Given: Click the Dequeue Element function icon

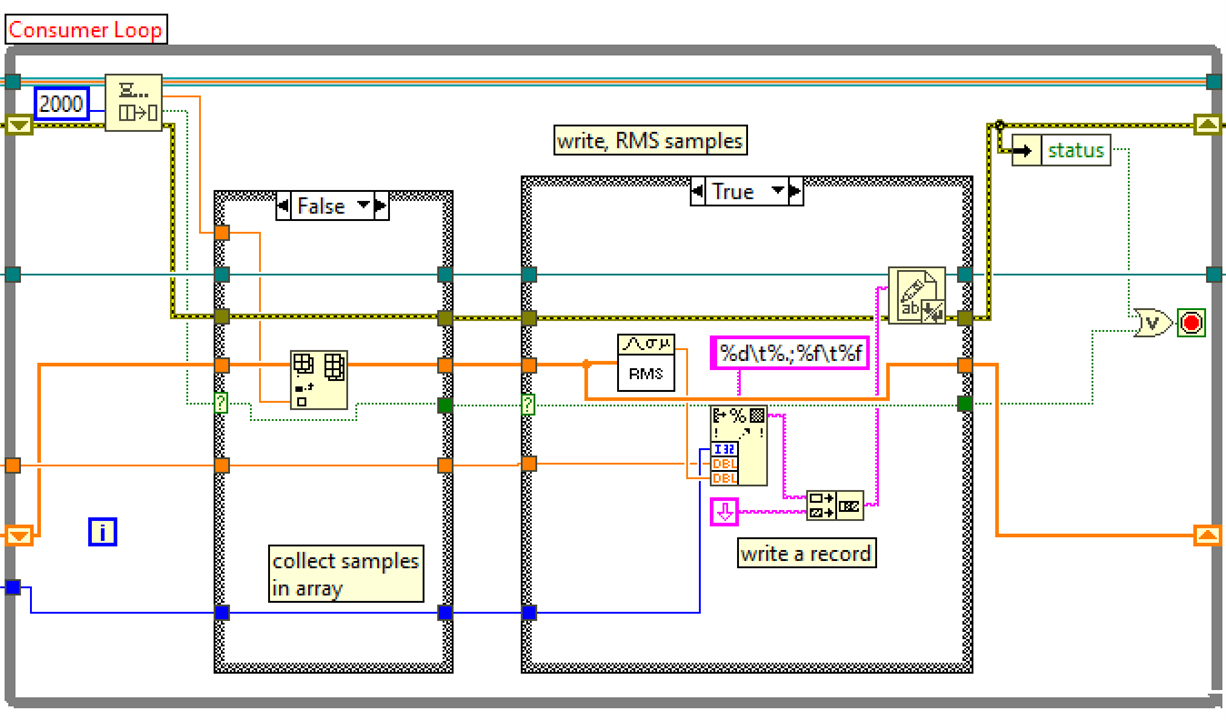Looking at the screenshot, I should pyautogui.click(x=134, y=101).
